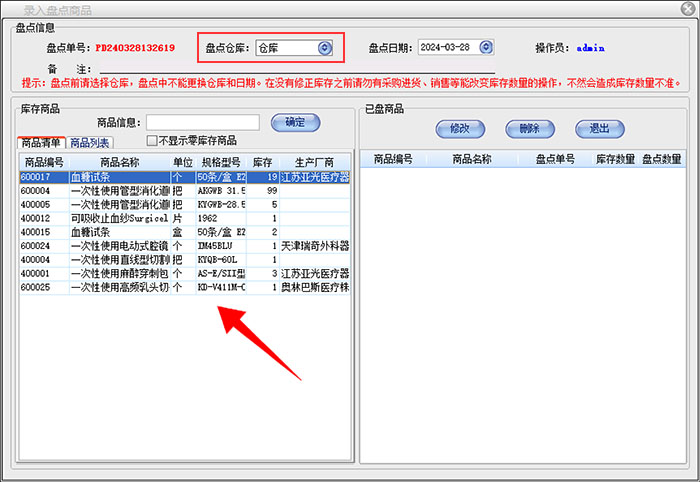Image resolution: width=700 pixels, height=482 pixels.
Task: Click the 生产厂商 column header
Action: [314, 161]
